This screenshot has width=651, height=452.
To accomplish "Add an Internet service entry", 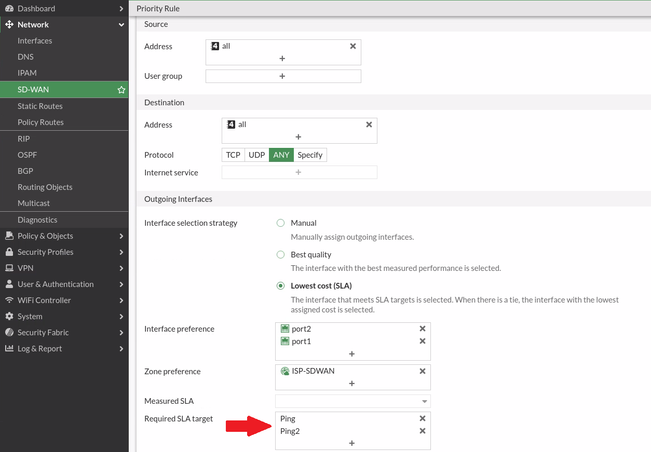I will click(x=298, y=173).
